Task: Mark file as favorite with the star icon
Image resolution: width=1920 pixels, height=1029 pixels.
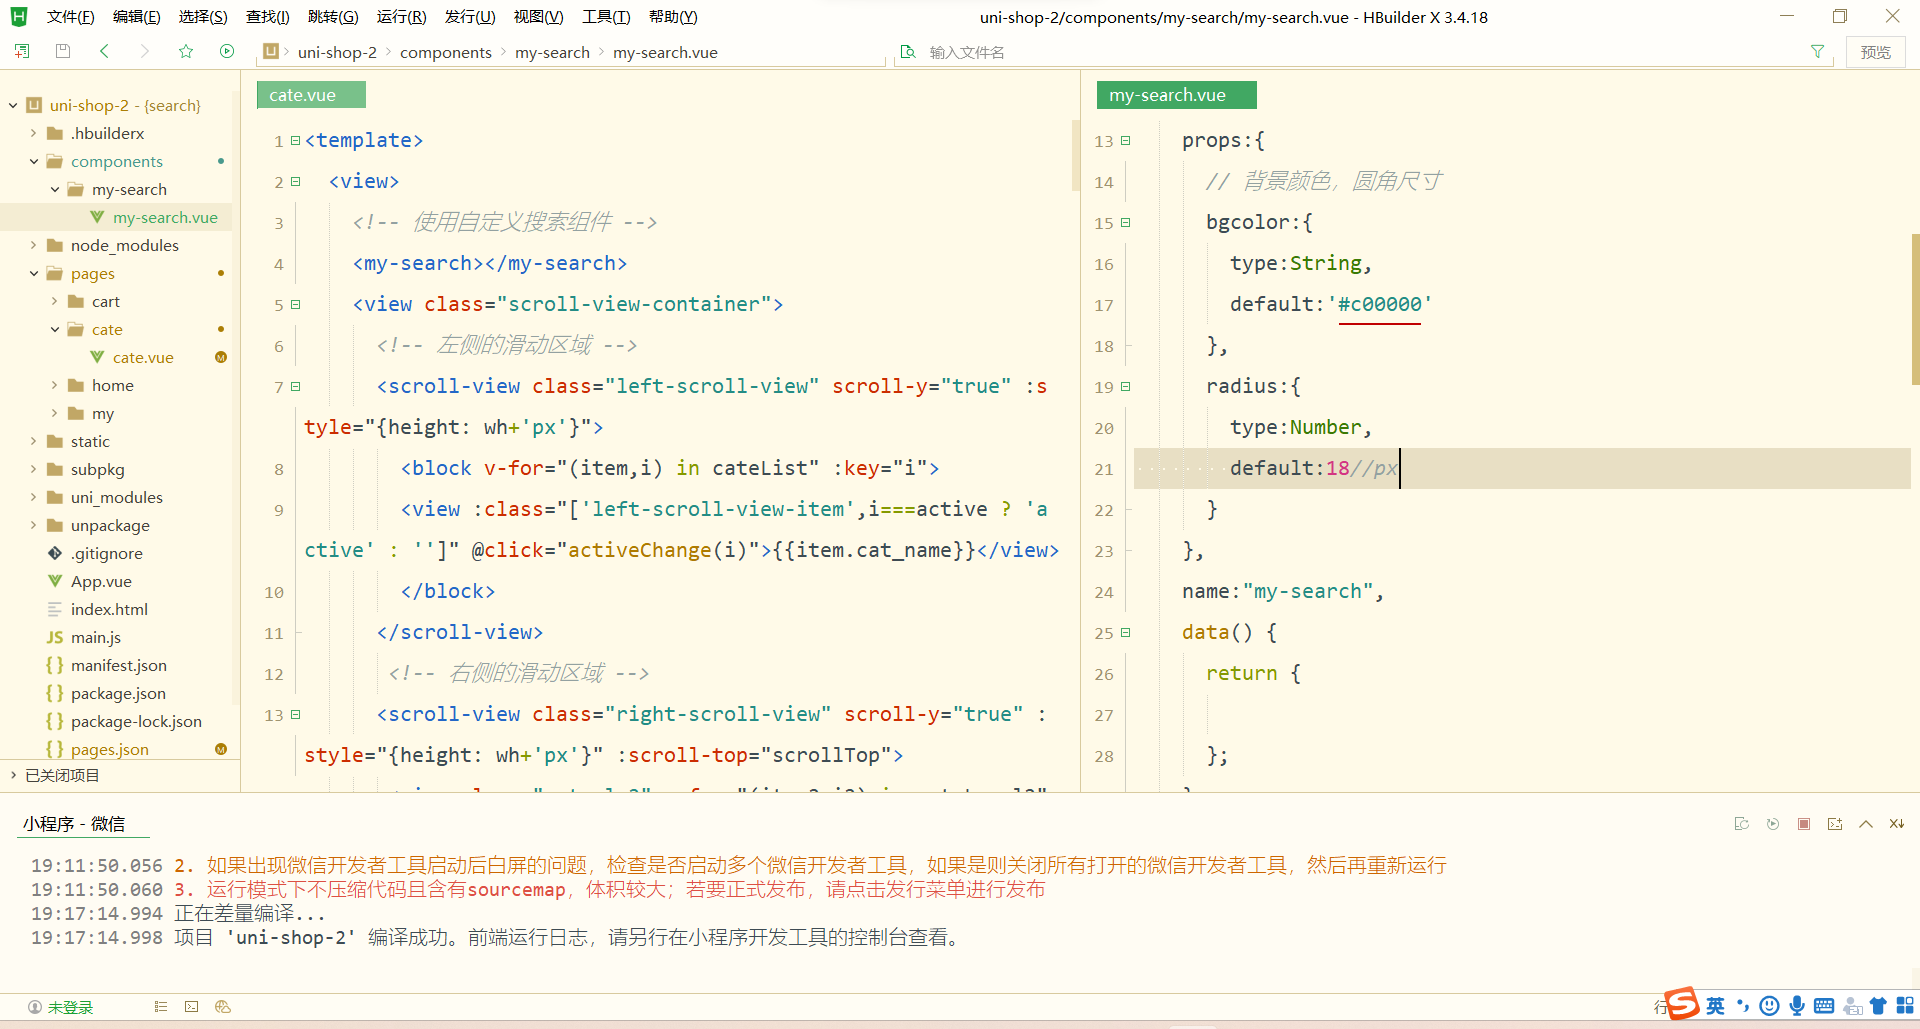Action: tap(185, 51)
